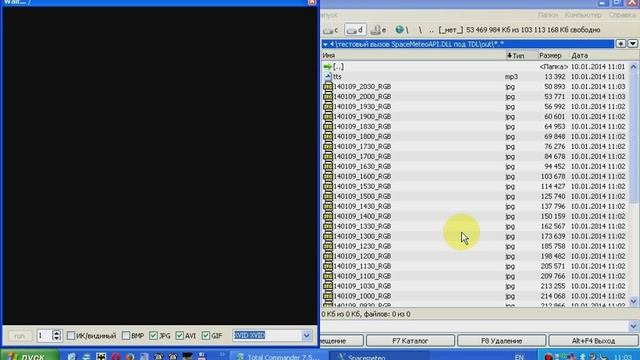Select file row 140109_1200_RGB
Image resolution: width=640 pixels, height=360 pixels.
coord(475,256)
